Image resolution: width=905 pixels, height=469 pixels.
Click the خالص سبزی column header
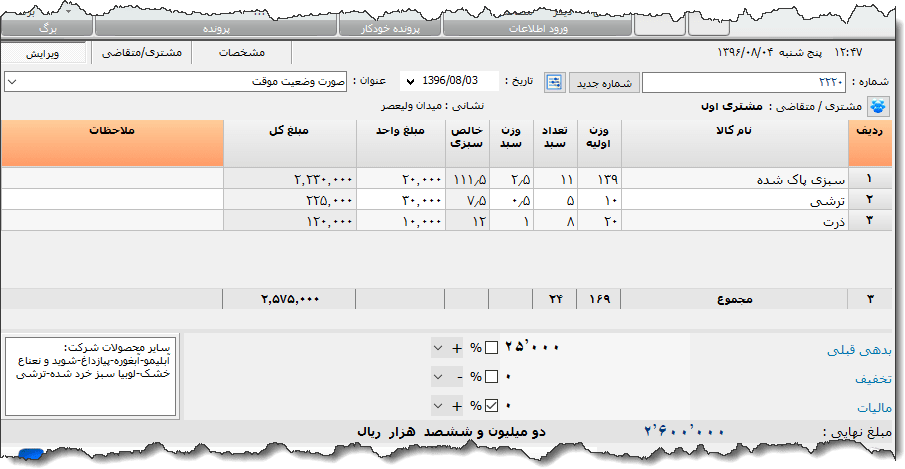click(x=468, y=143)
